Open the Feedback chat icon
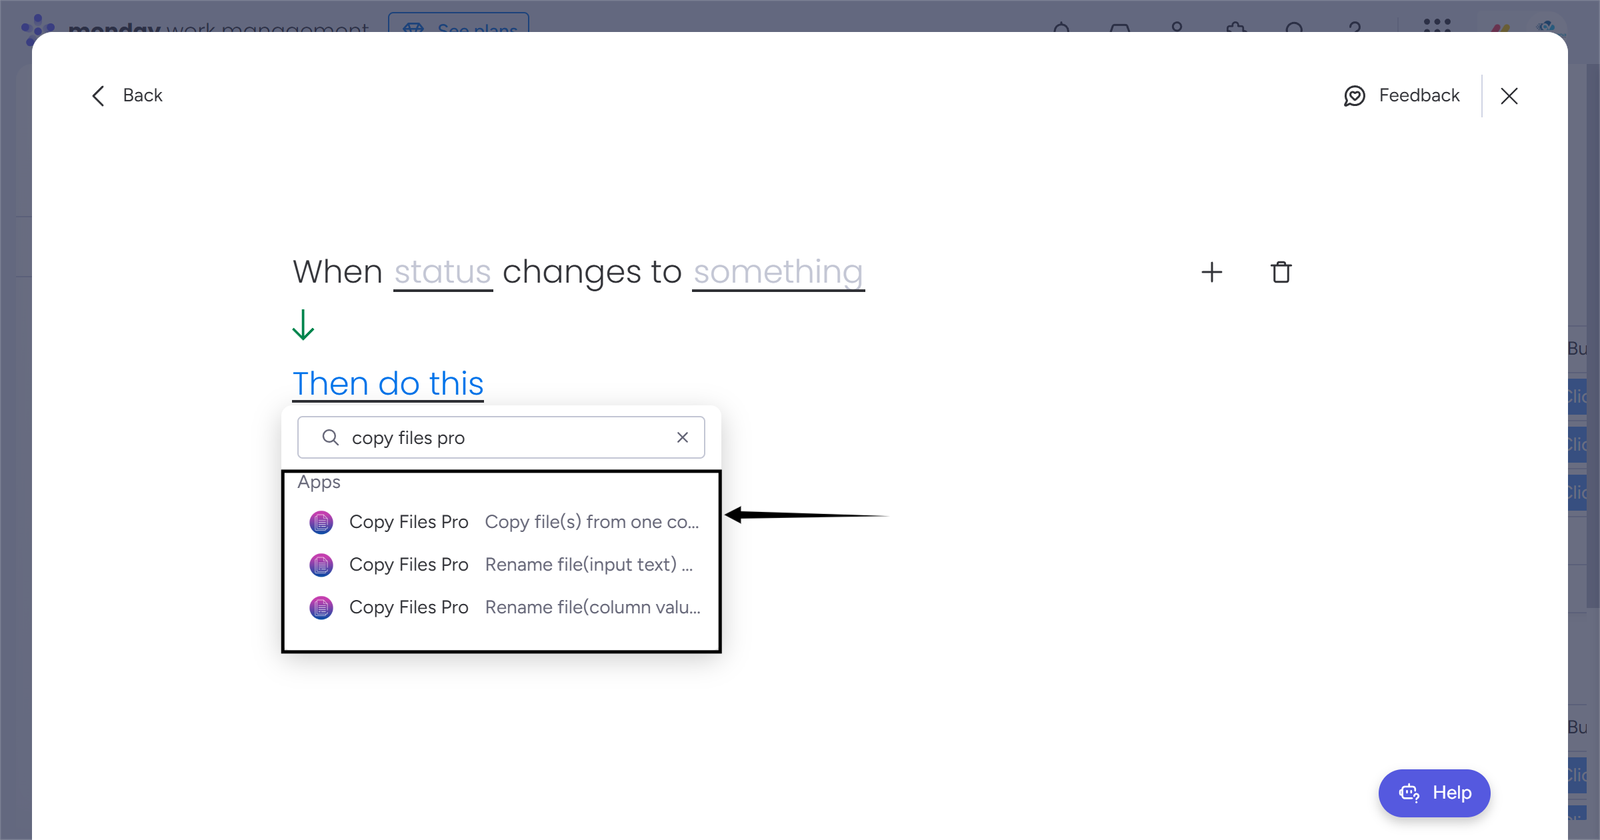Viewport: 1600px width, 840px height. point(1354,96)
